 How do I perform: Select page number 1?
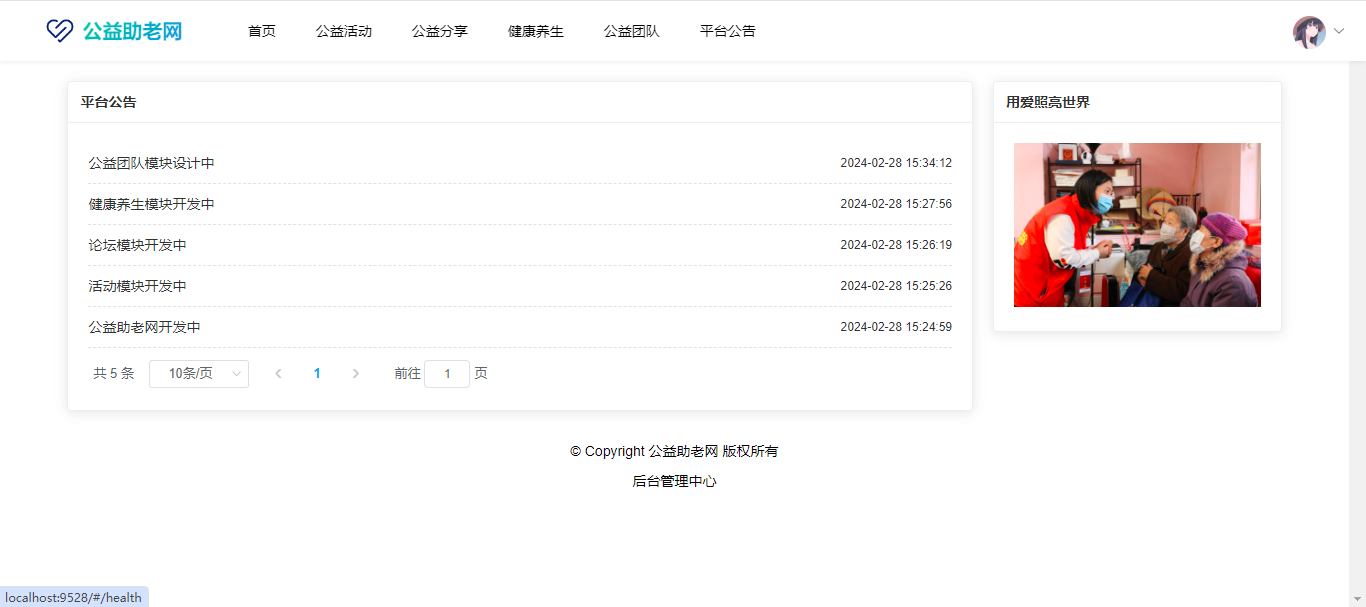(x=317, y=374)
